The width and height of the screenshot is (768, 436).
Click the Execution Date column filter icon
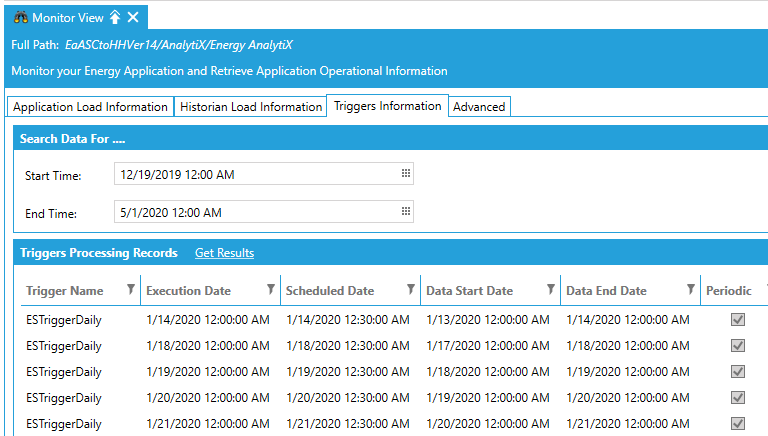point(271,290)
